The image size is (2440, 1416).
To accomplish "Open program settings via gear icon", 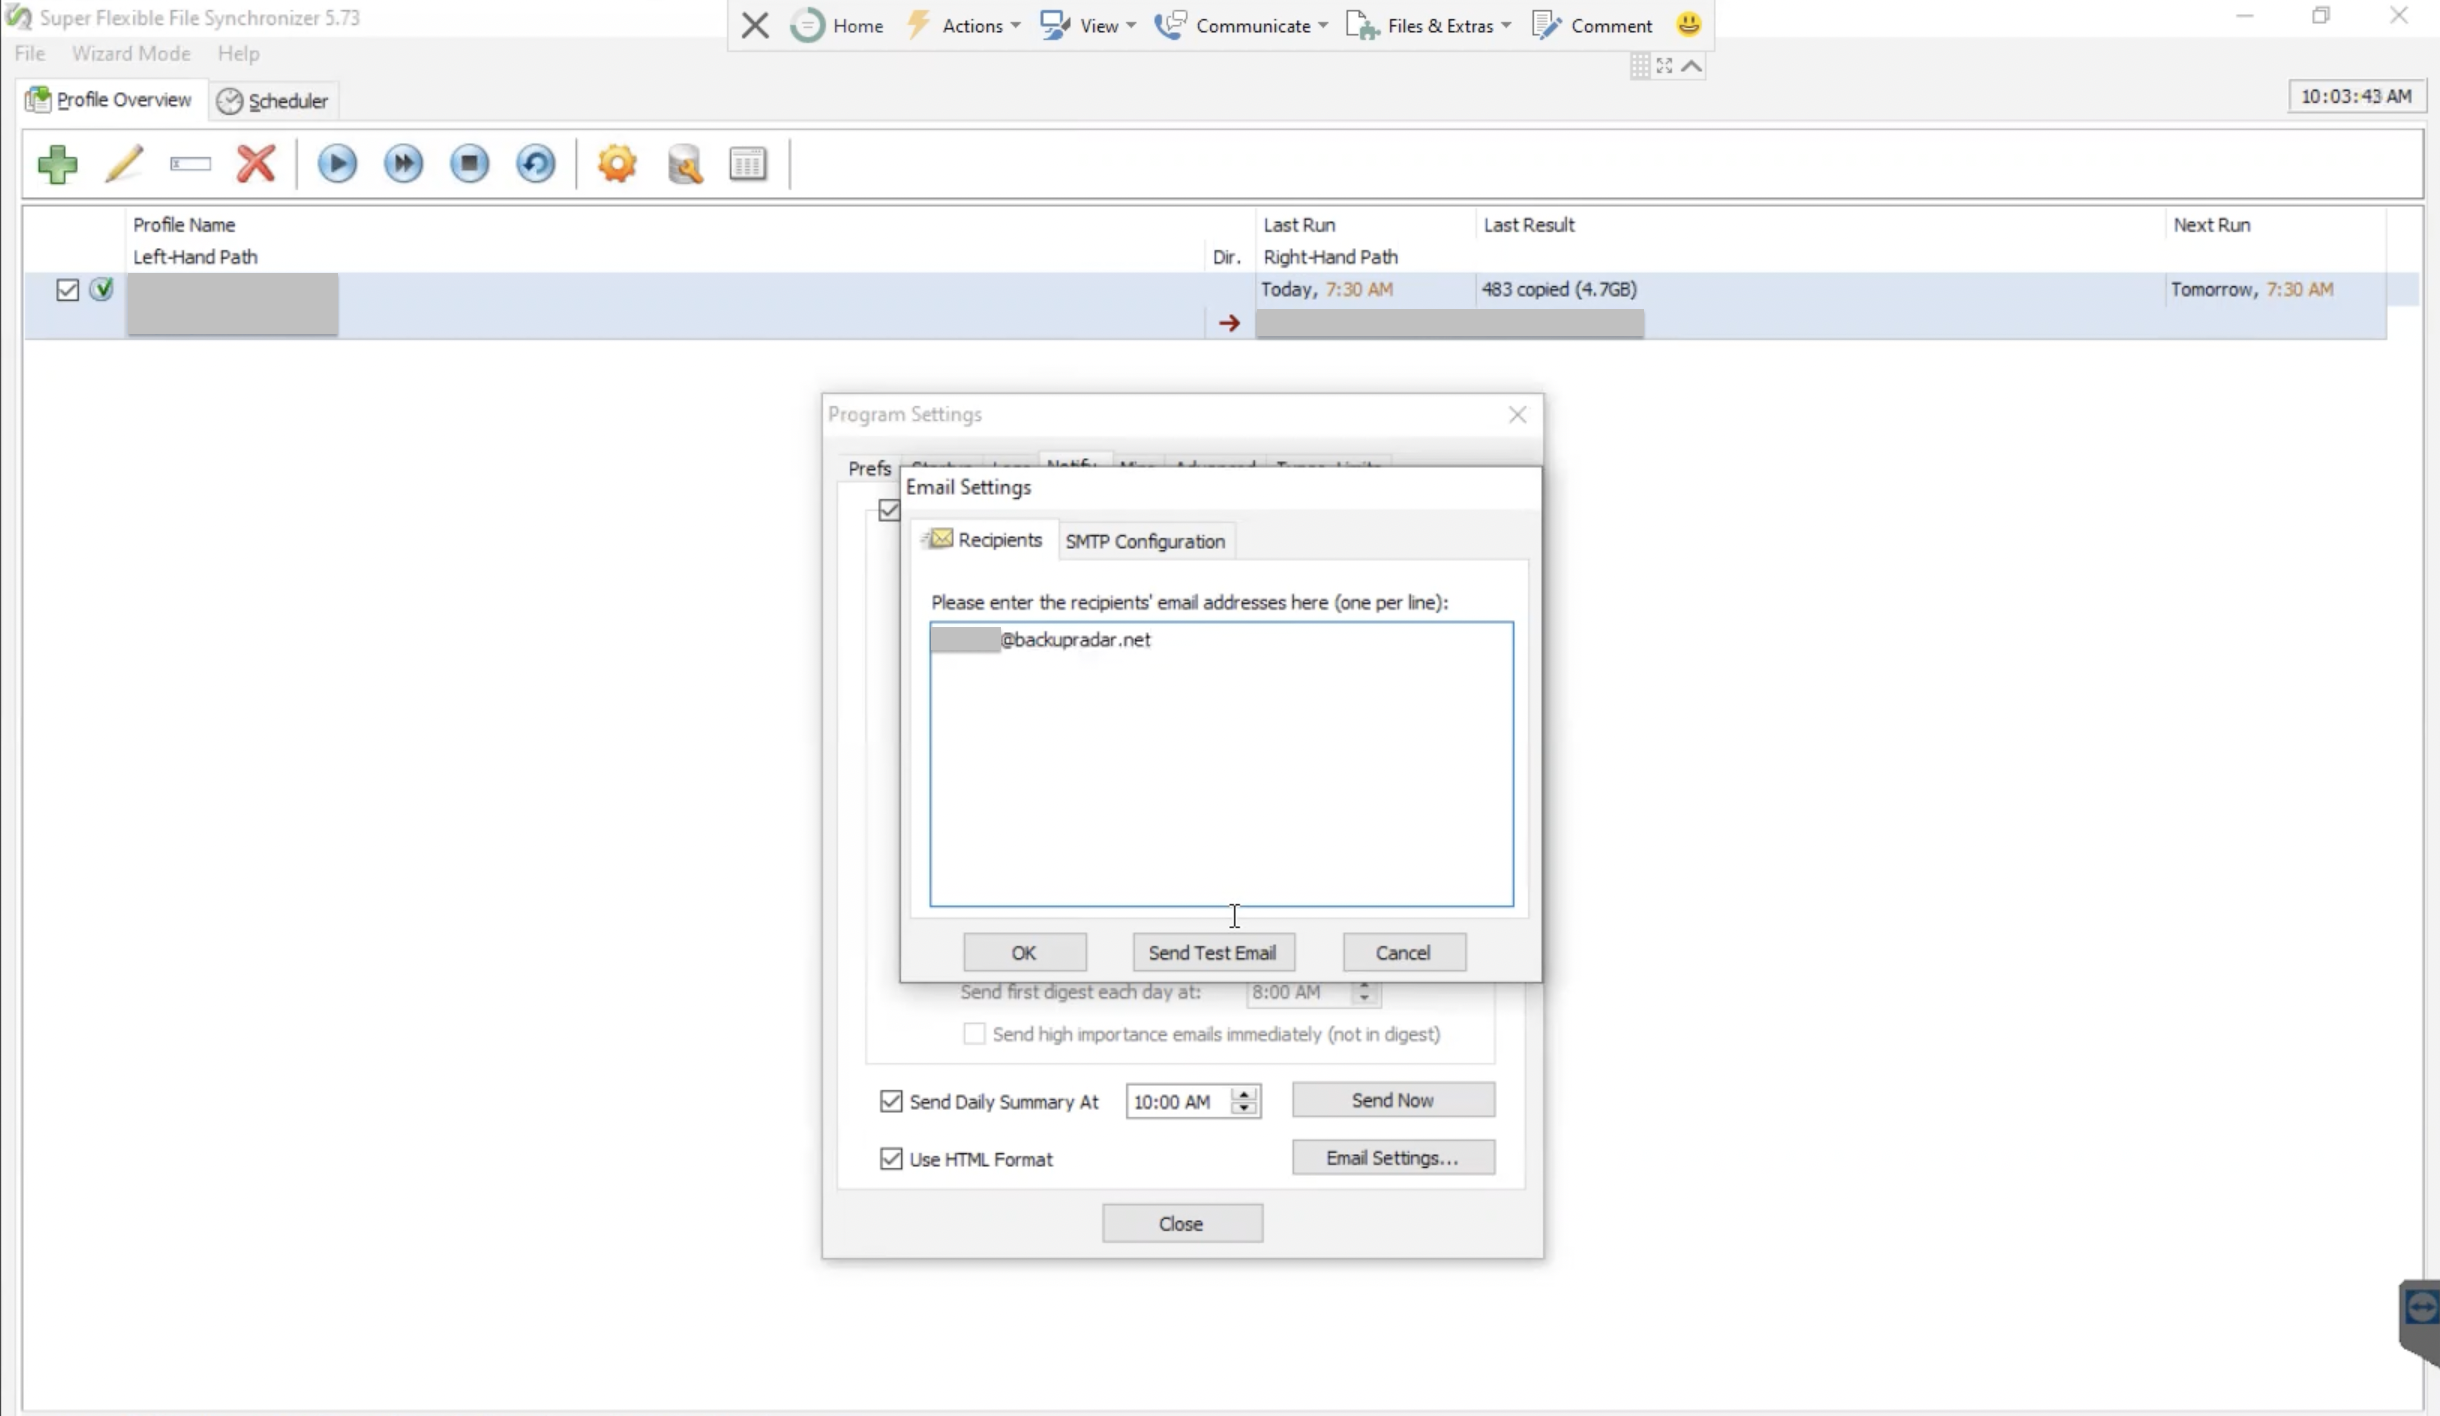I will pos(617,164).
